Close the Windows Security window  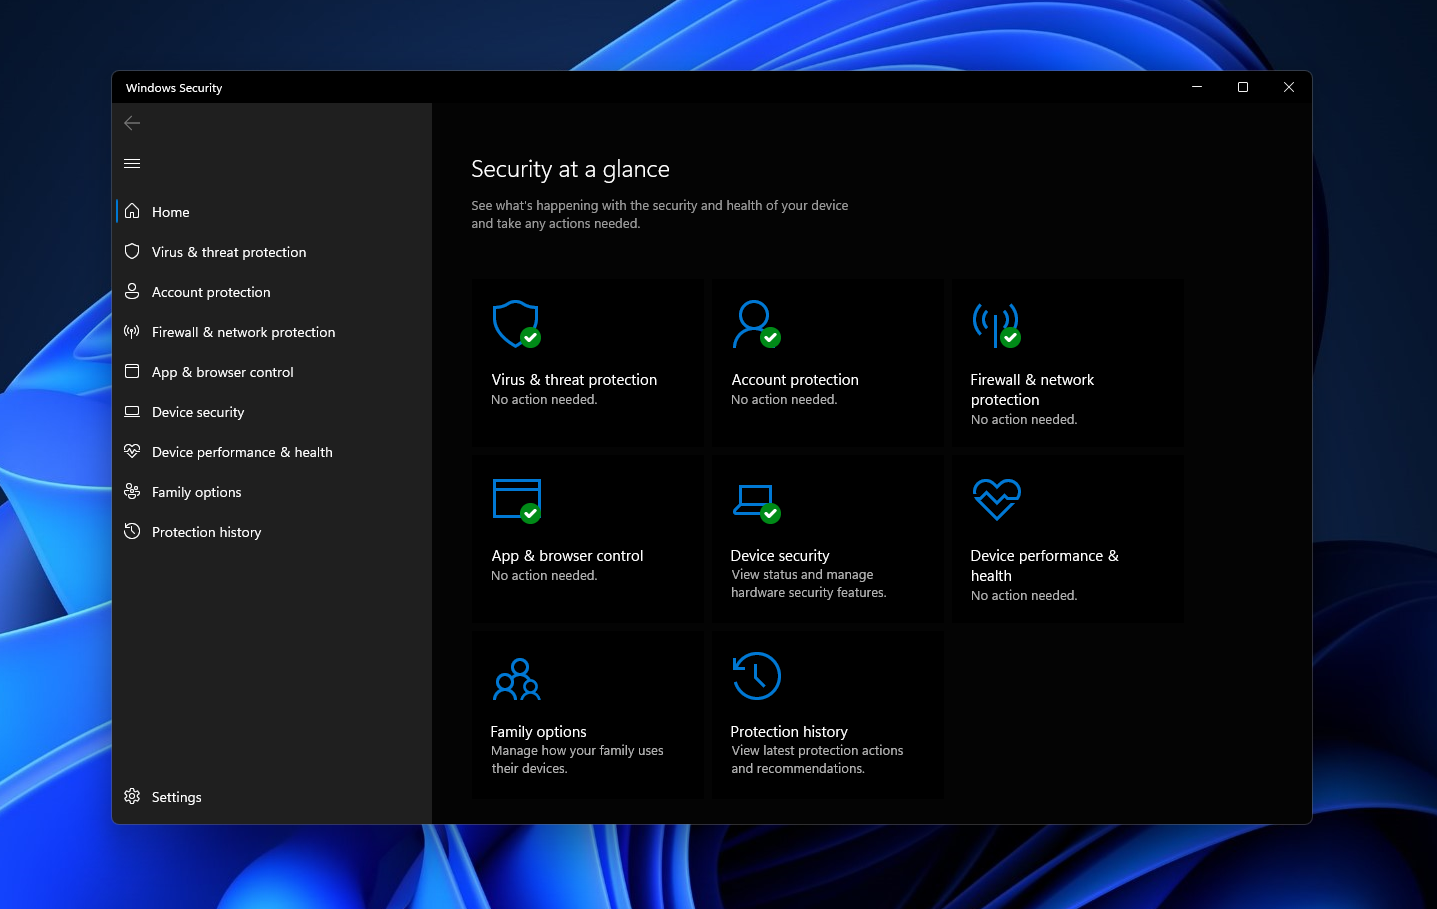(x=1289, y=87)
